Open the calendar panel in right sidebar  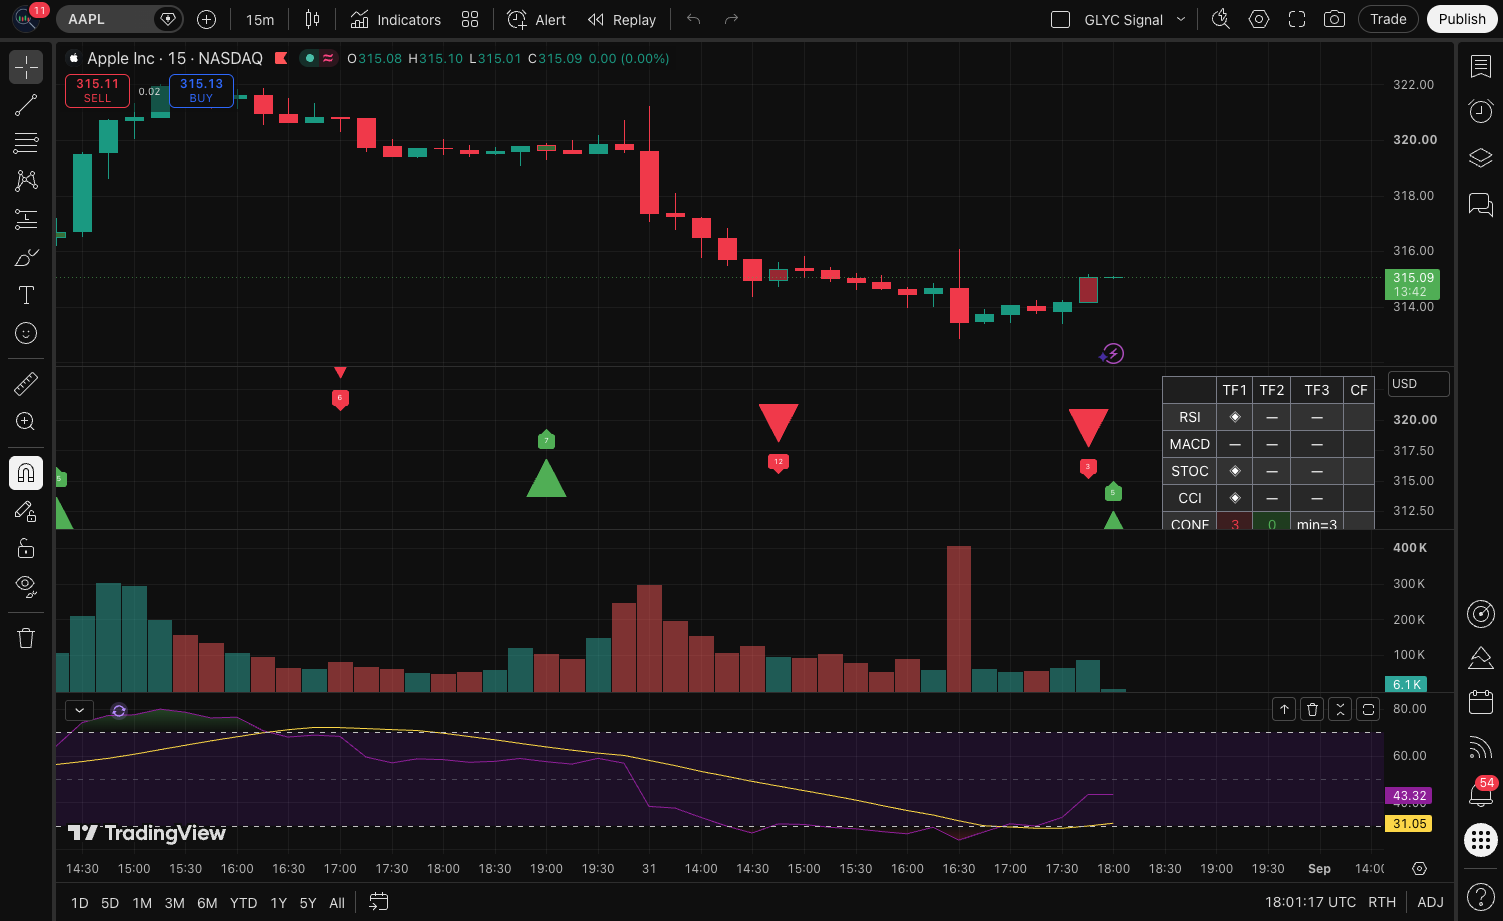coord(1480,702)
